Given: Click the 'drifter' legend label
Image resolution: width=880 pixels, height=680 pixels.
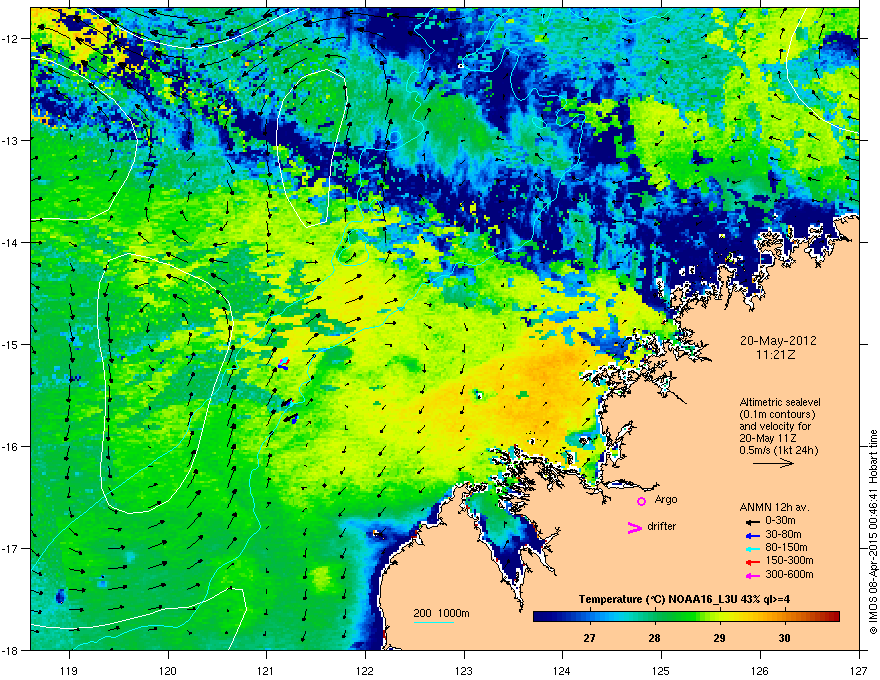Looking at the screenshot, I should pyautogui.click(x=662, y=526).
